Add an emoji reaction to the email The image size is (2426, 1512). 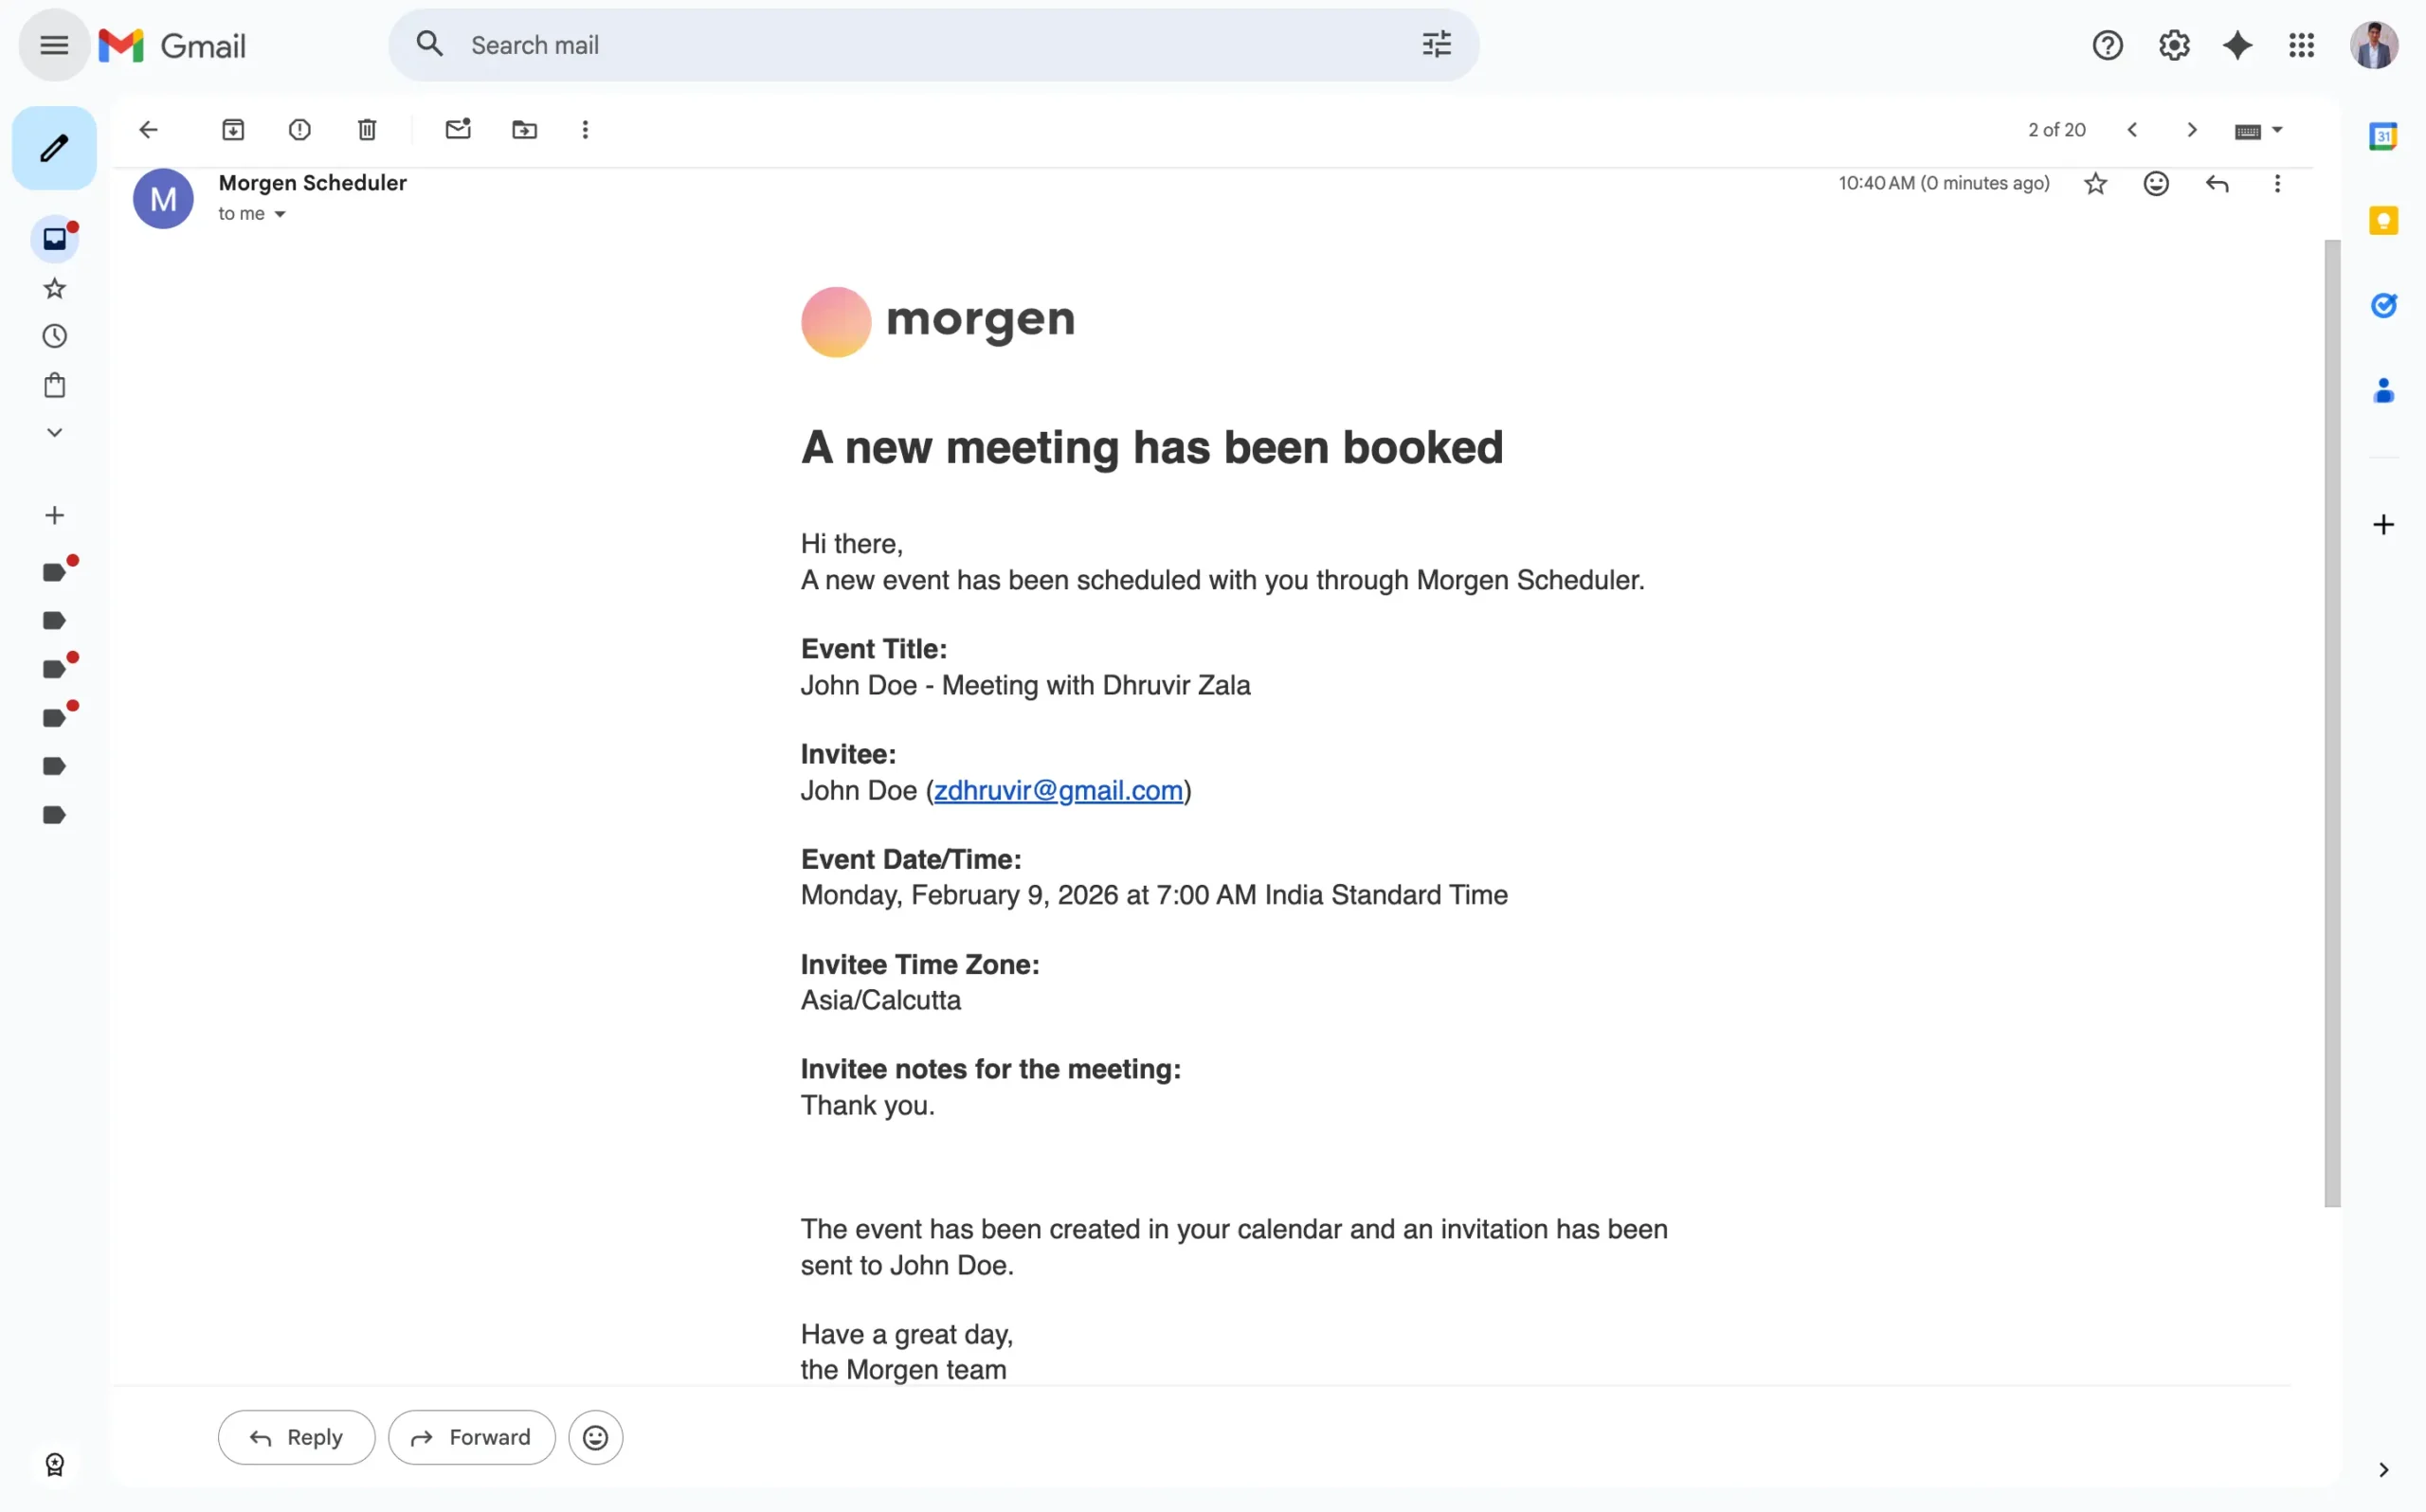(x=2156, y=183)
